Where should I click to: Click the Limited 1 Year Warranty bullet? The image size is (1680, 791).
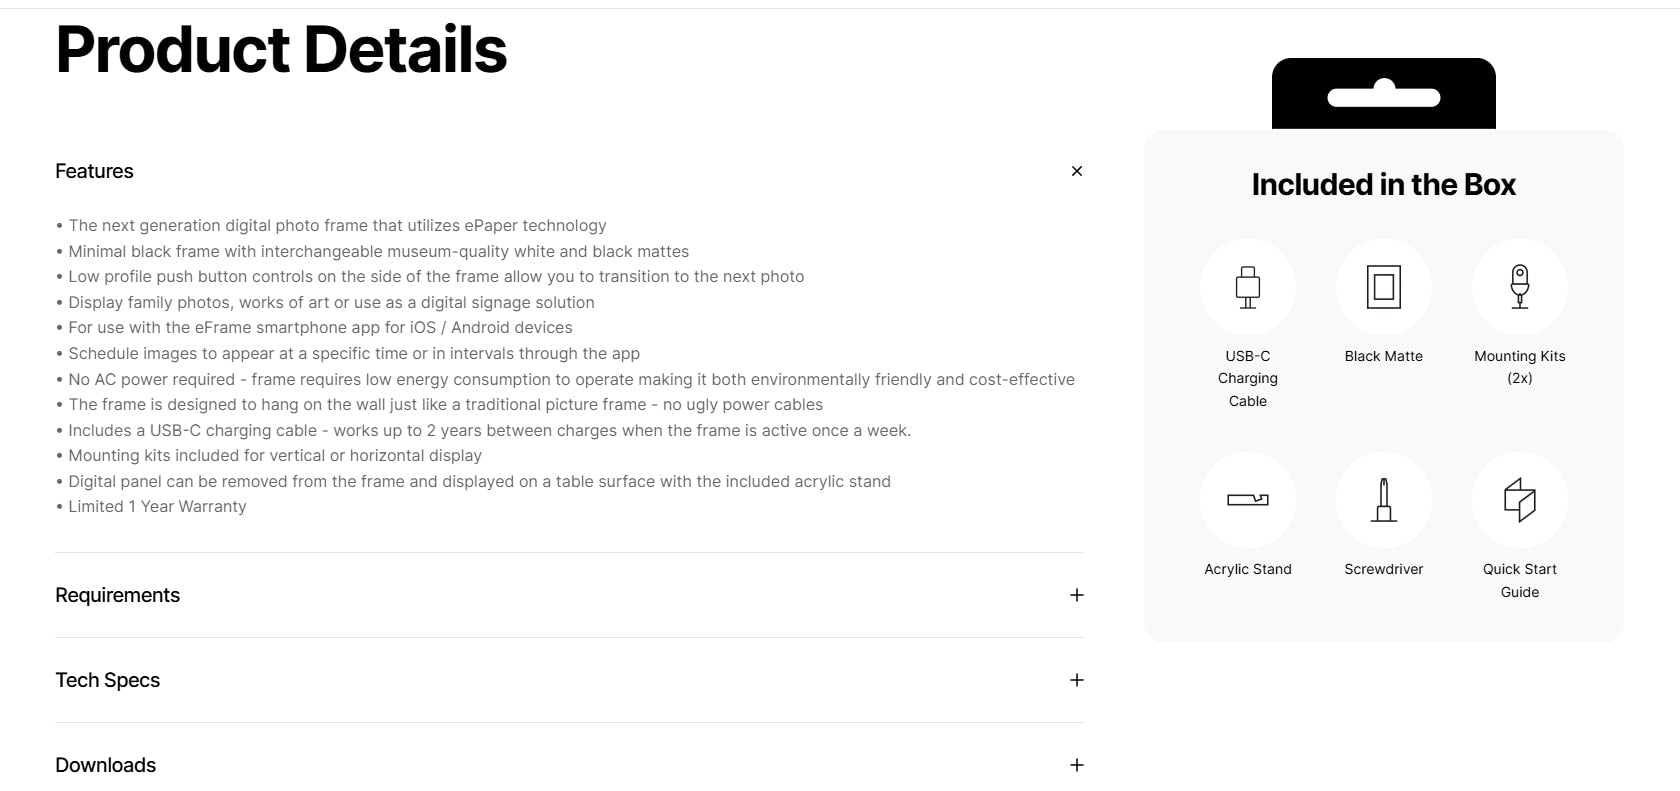pos(157,507)
